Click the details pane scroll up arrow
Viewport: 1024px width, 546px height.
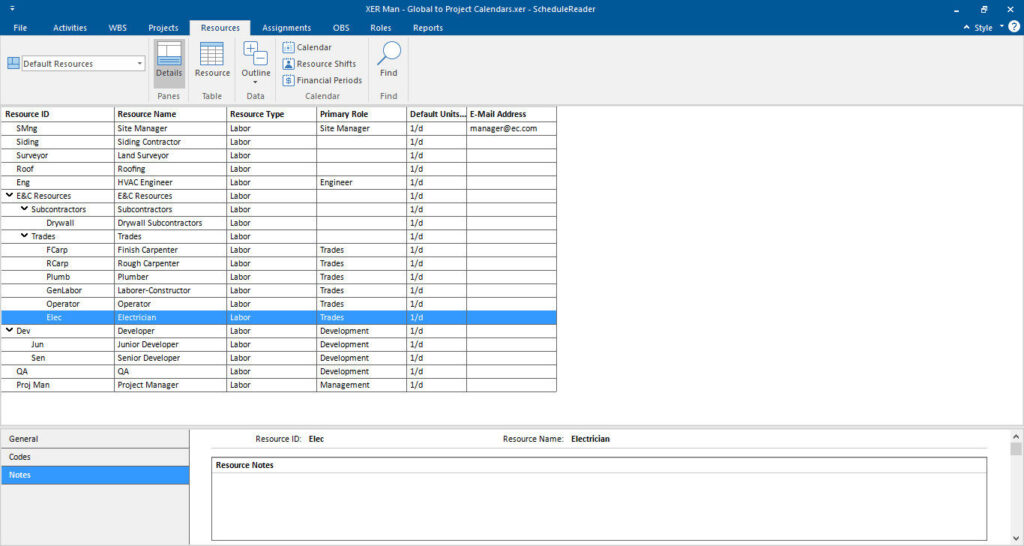tap(1016, 436)
